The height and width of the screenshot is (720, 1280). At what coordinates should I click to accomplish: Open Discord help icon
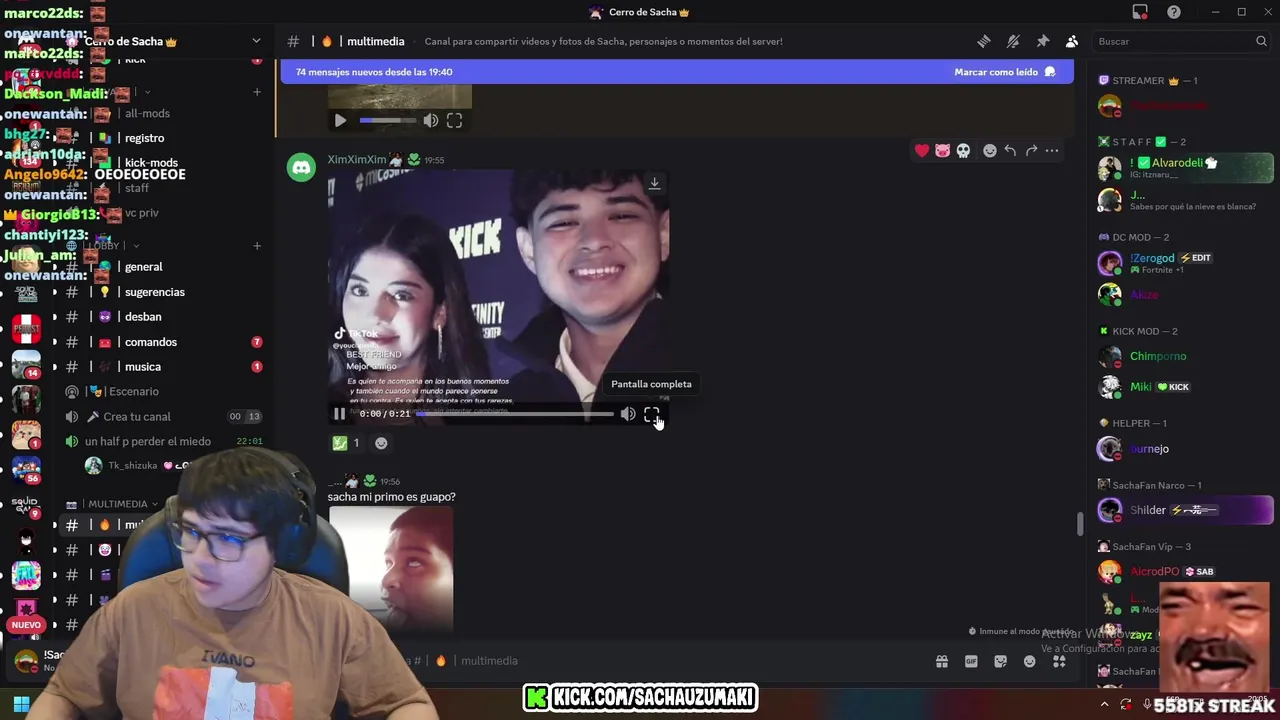[1174, 12]
